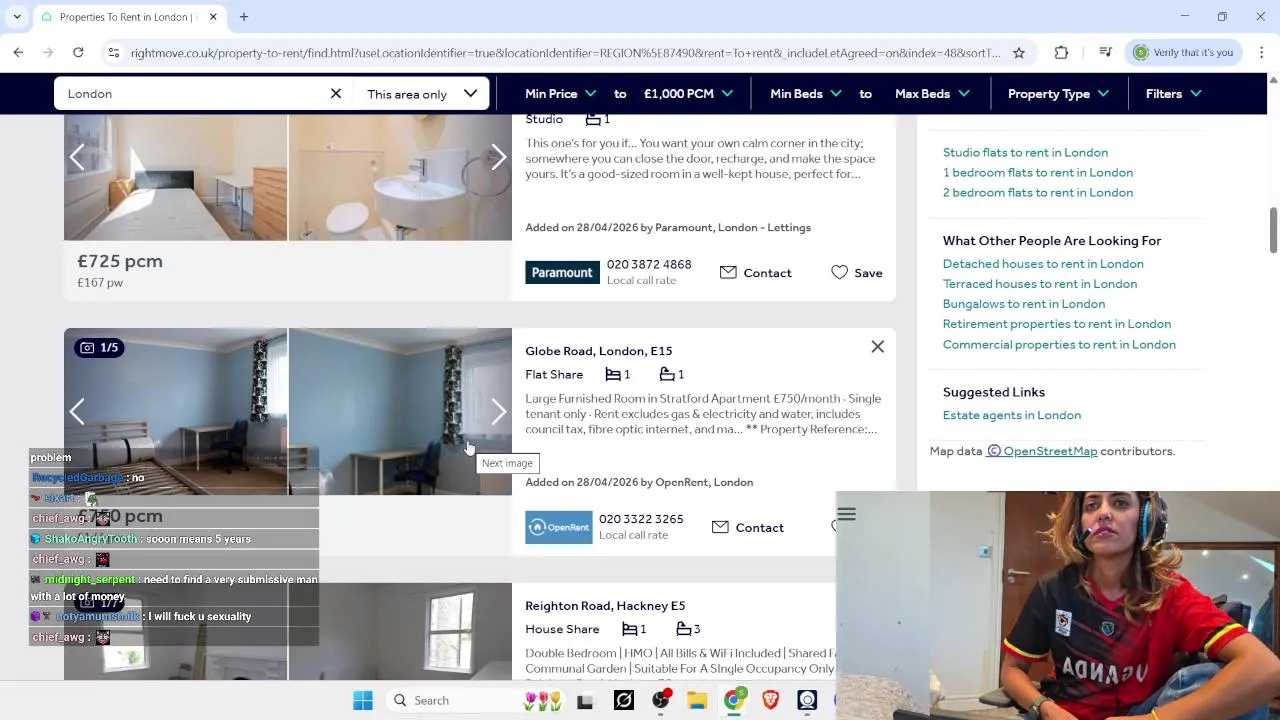1280x720 pixels.
Task: Show previous image on Globe Road listing
Action: pos(77,412)
